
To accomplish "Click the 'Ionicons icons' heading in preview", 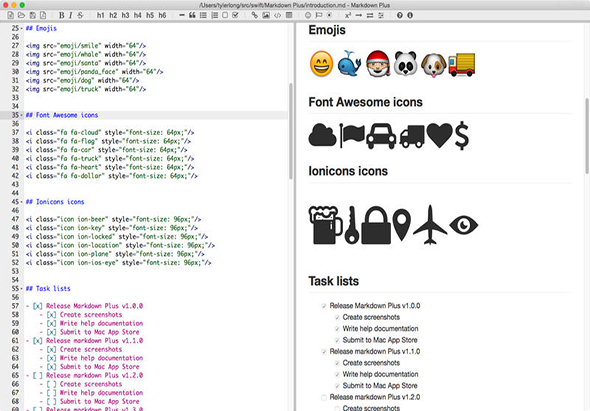I will pos(348,171).
